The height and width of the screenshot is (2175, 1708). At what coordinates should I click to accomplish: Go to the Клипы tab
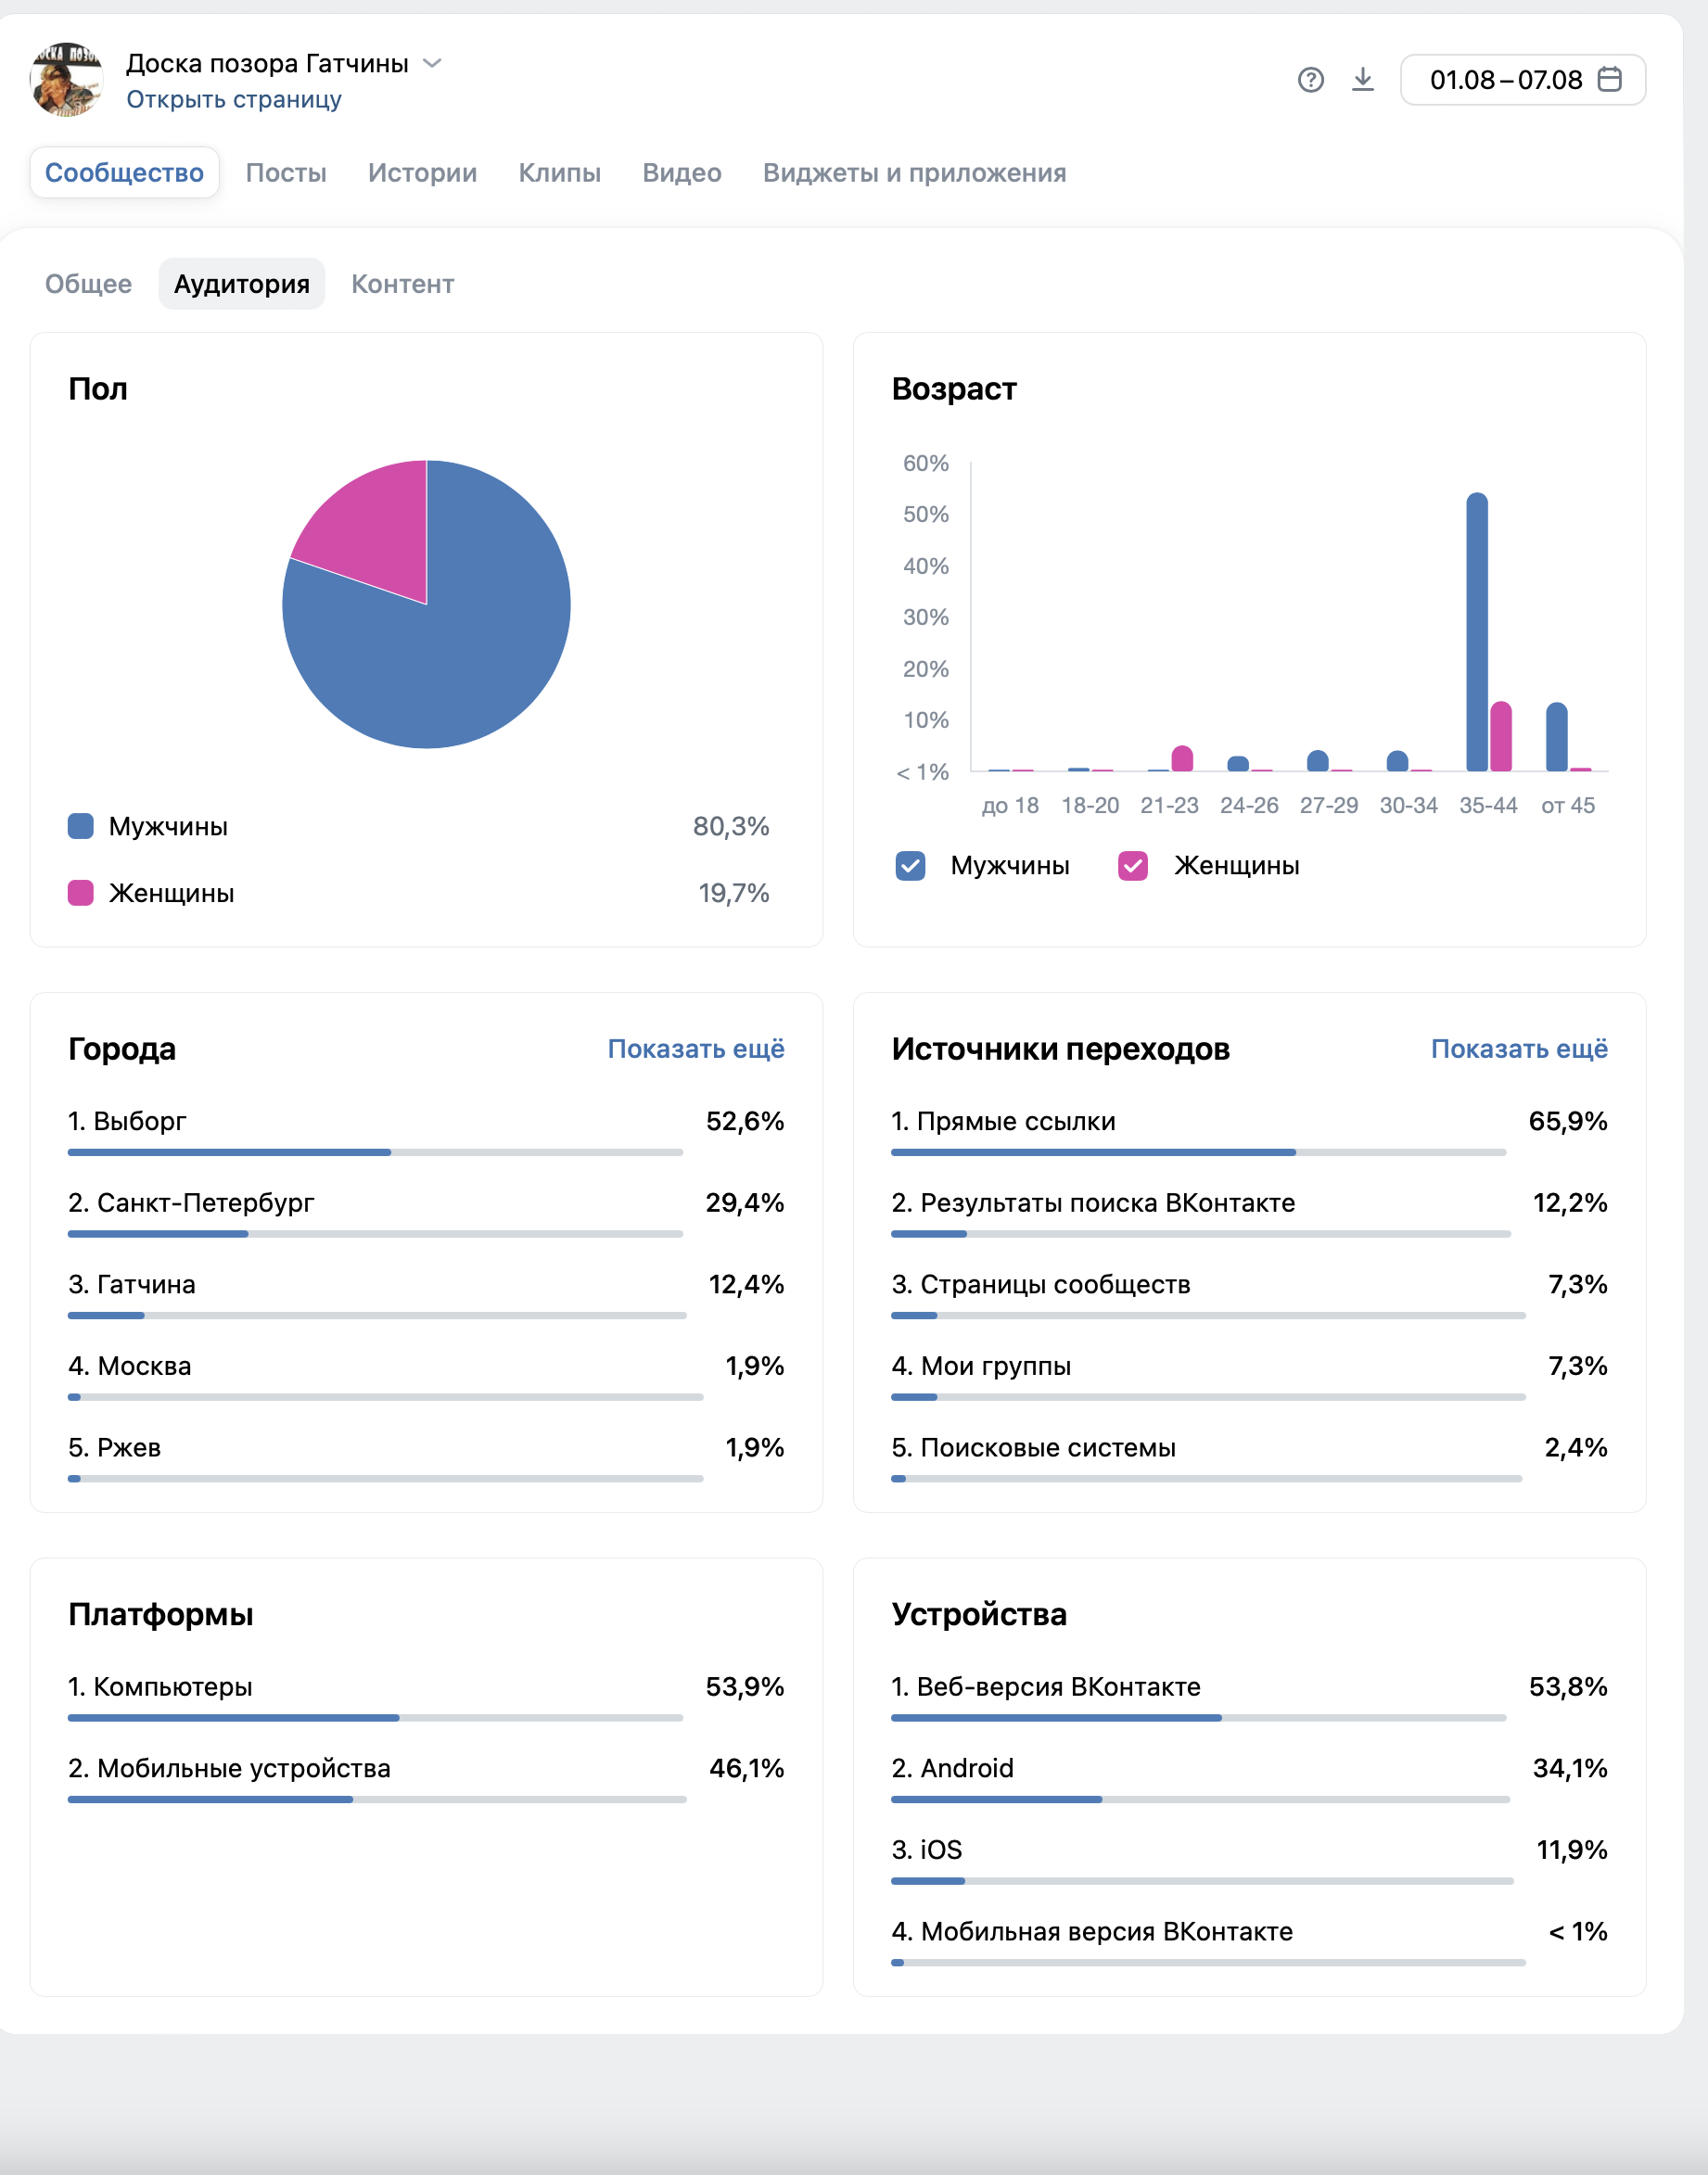[x=559, y=173]
